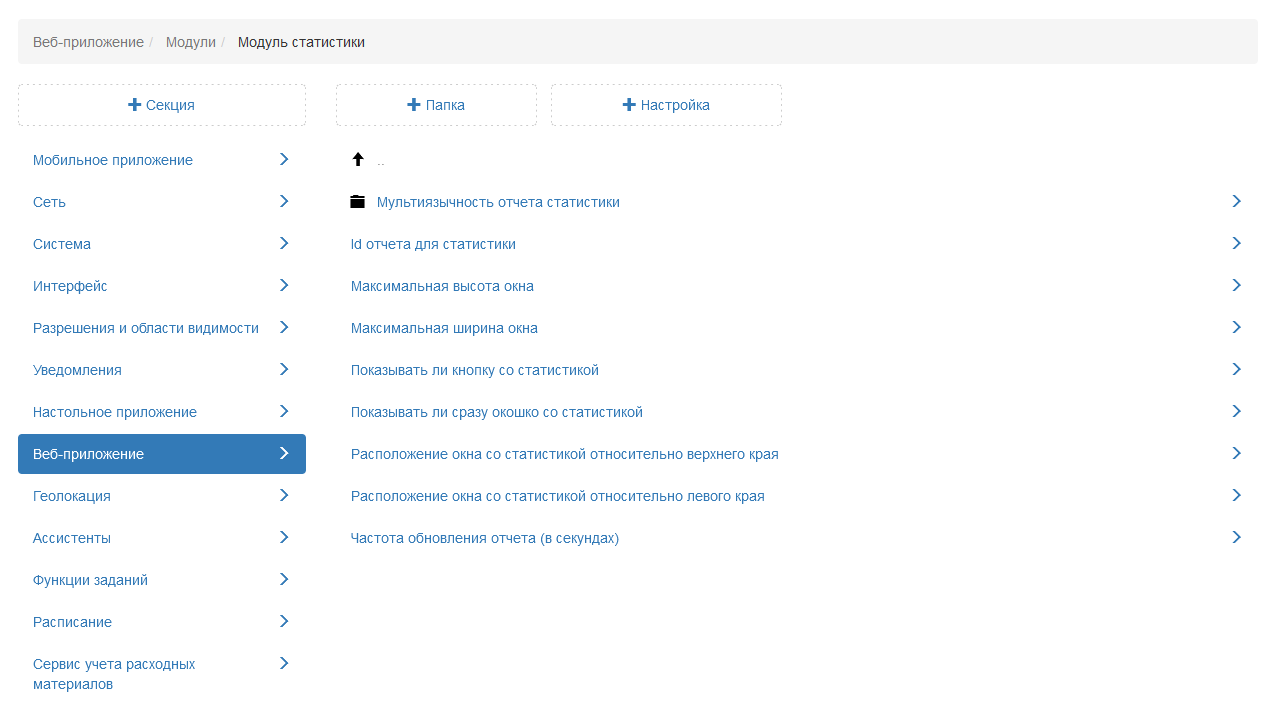Expand the Геолокация section chevron
1277x717 pixels.
(284, 496)
